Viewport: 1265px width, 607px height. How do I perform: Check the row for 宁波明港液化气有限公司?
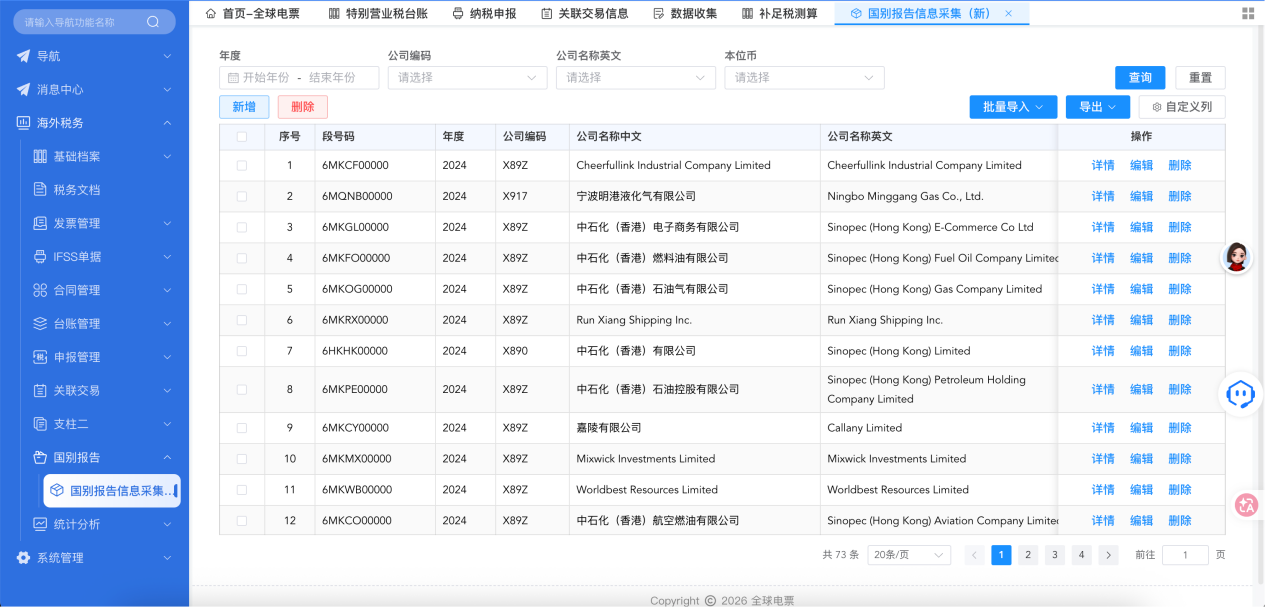pyautogui.click(x=242, y=197)
